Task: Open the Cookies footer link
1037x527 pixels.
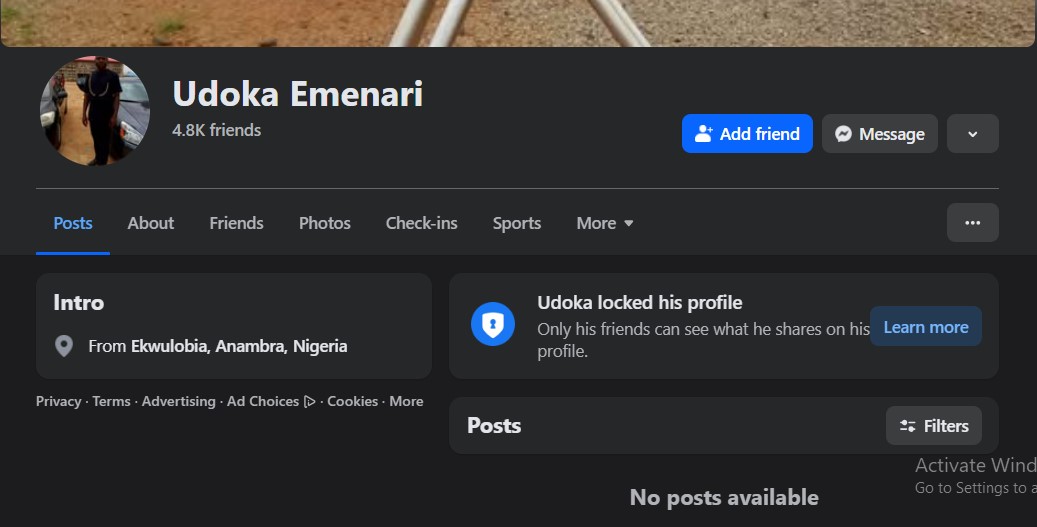Action: pos(352,401)
